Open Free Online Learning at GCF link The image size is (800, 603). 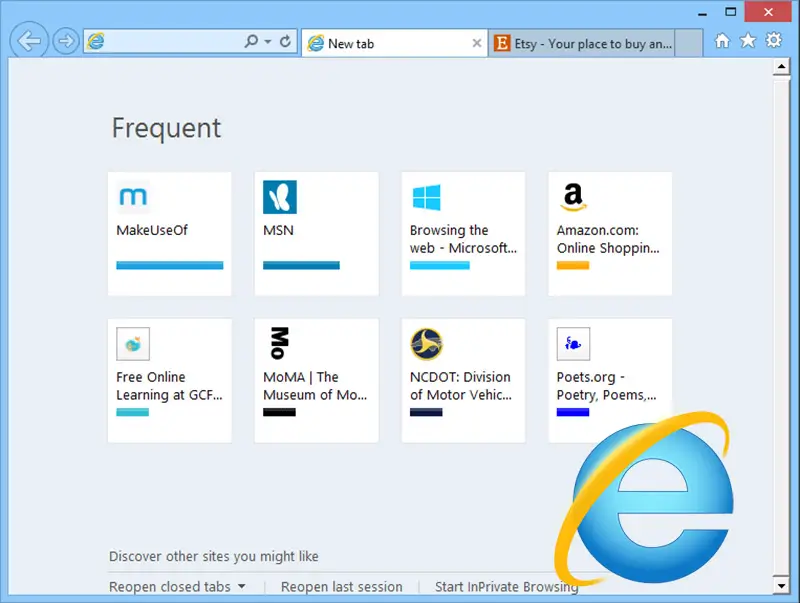coord(169,386)
